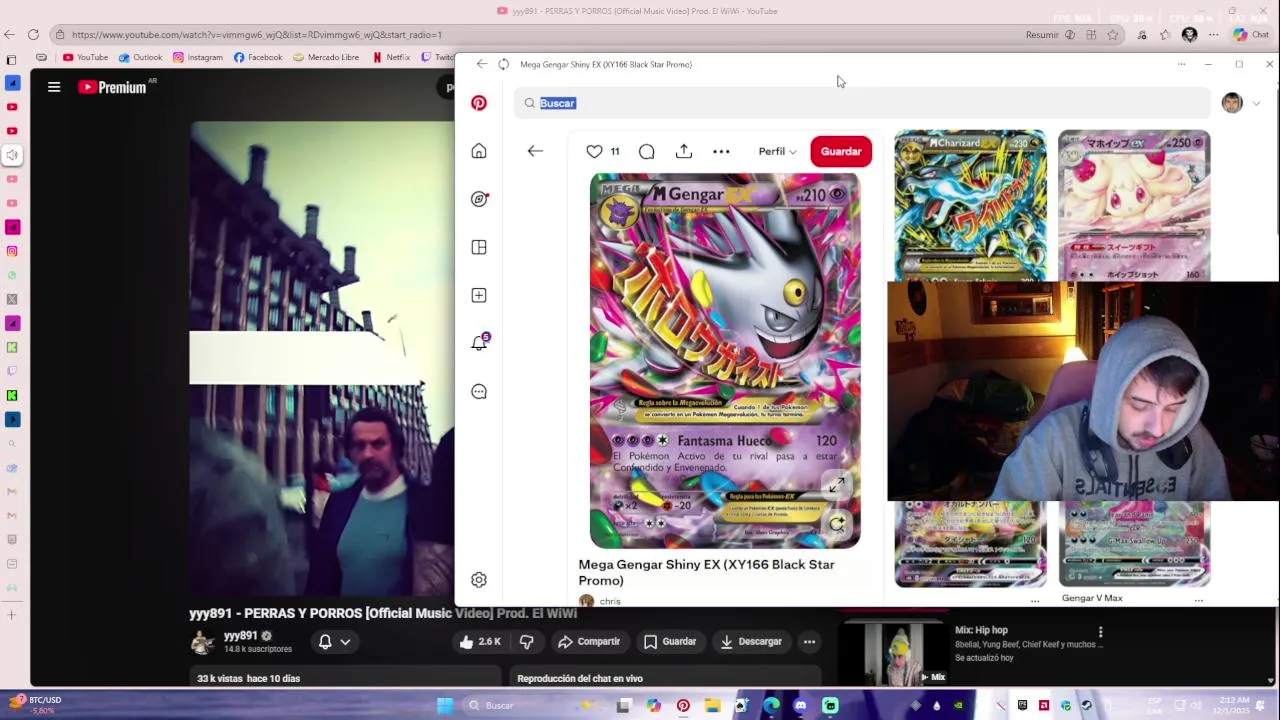
Task: Open Pinterest notifications bell
Action: pyautogui.click(x=479, y=343)
